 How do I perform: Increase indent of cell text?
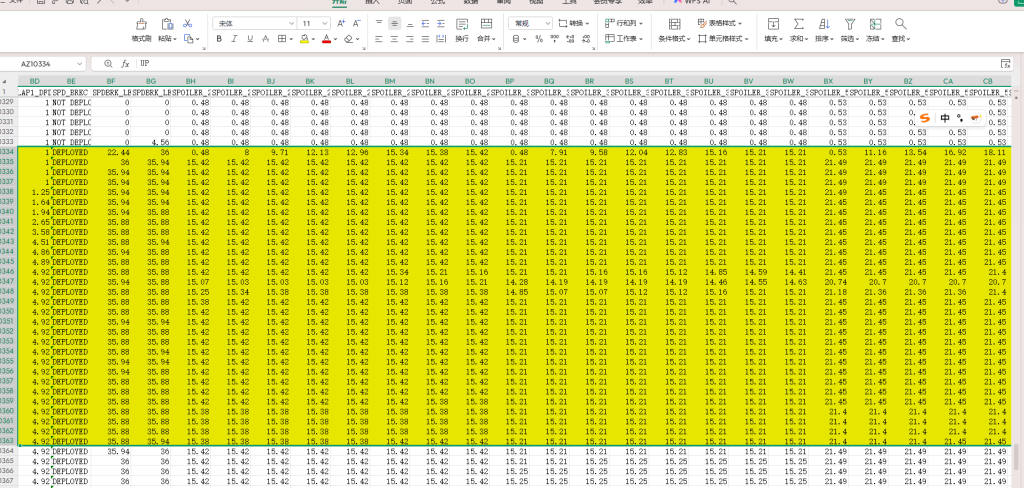(x=441, y=24)
